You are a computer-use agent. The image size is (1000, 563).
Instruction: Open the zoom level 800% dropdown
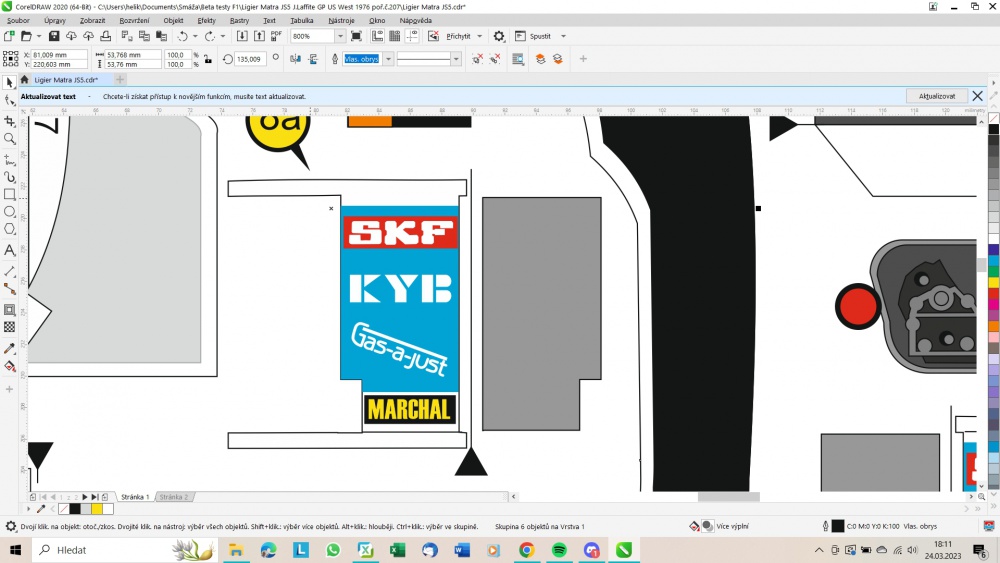[340, 36]
